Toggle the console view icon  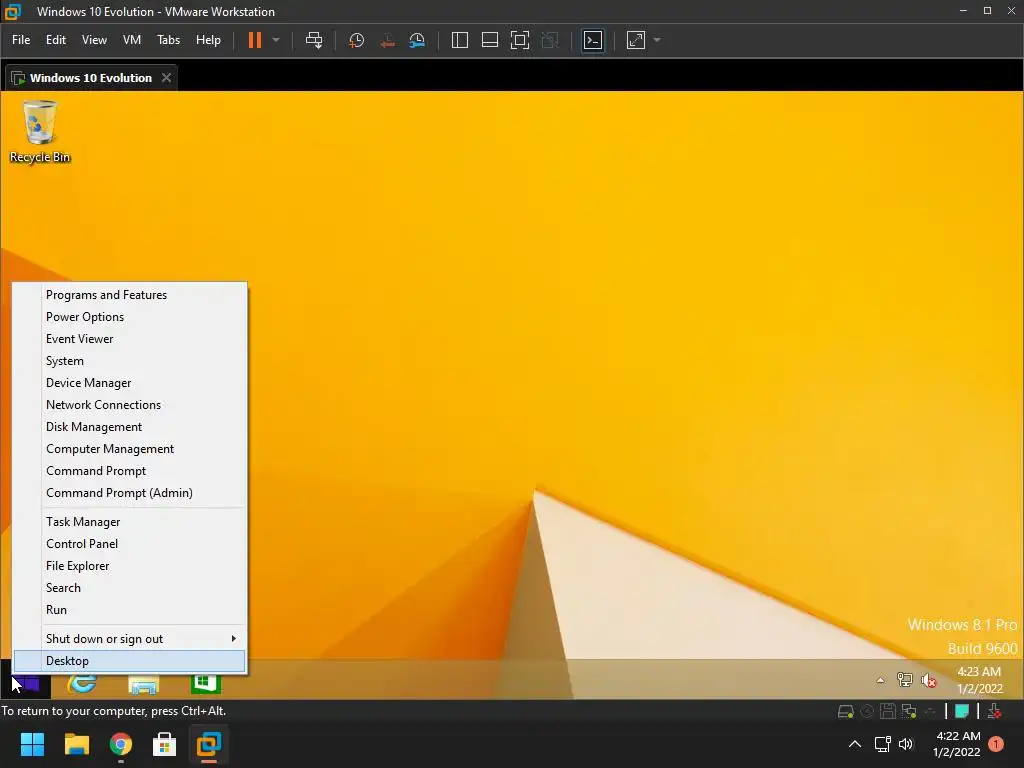pyautogui.click(x=593, y=40)
